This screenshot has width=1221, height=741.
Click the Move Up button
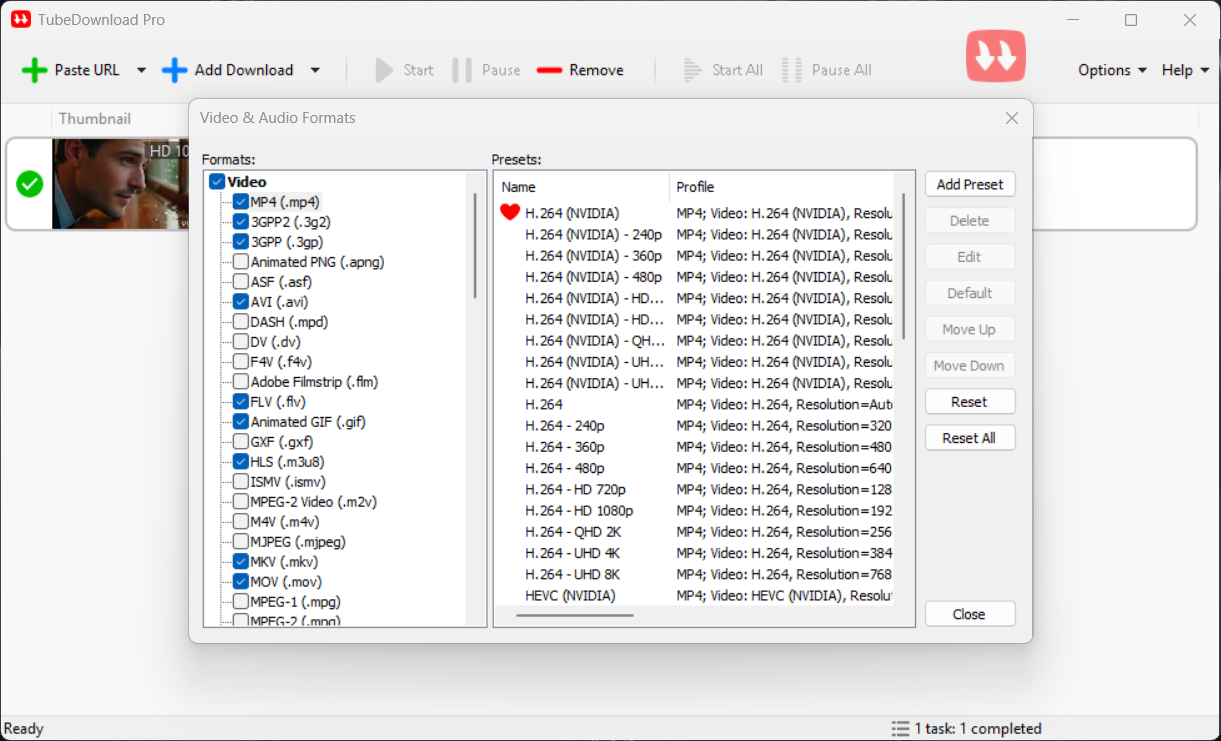[970, 329]
